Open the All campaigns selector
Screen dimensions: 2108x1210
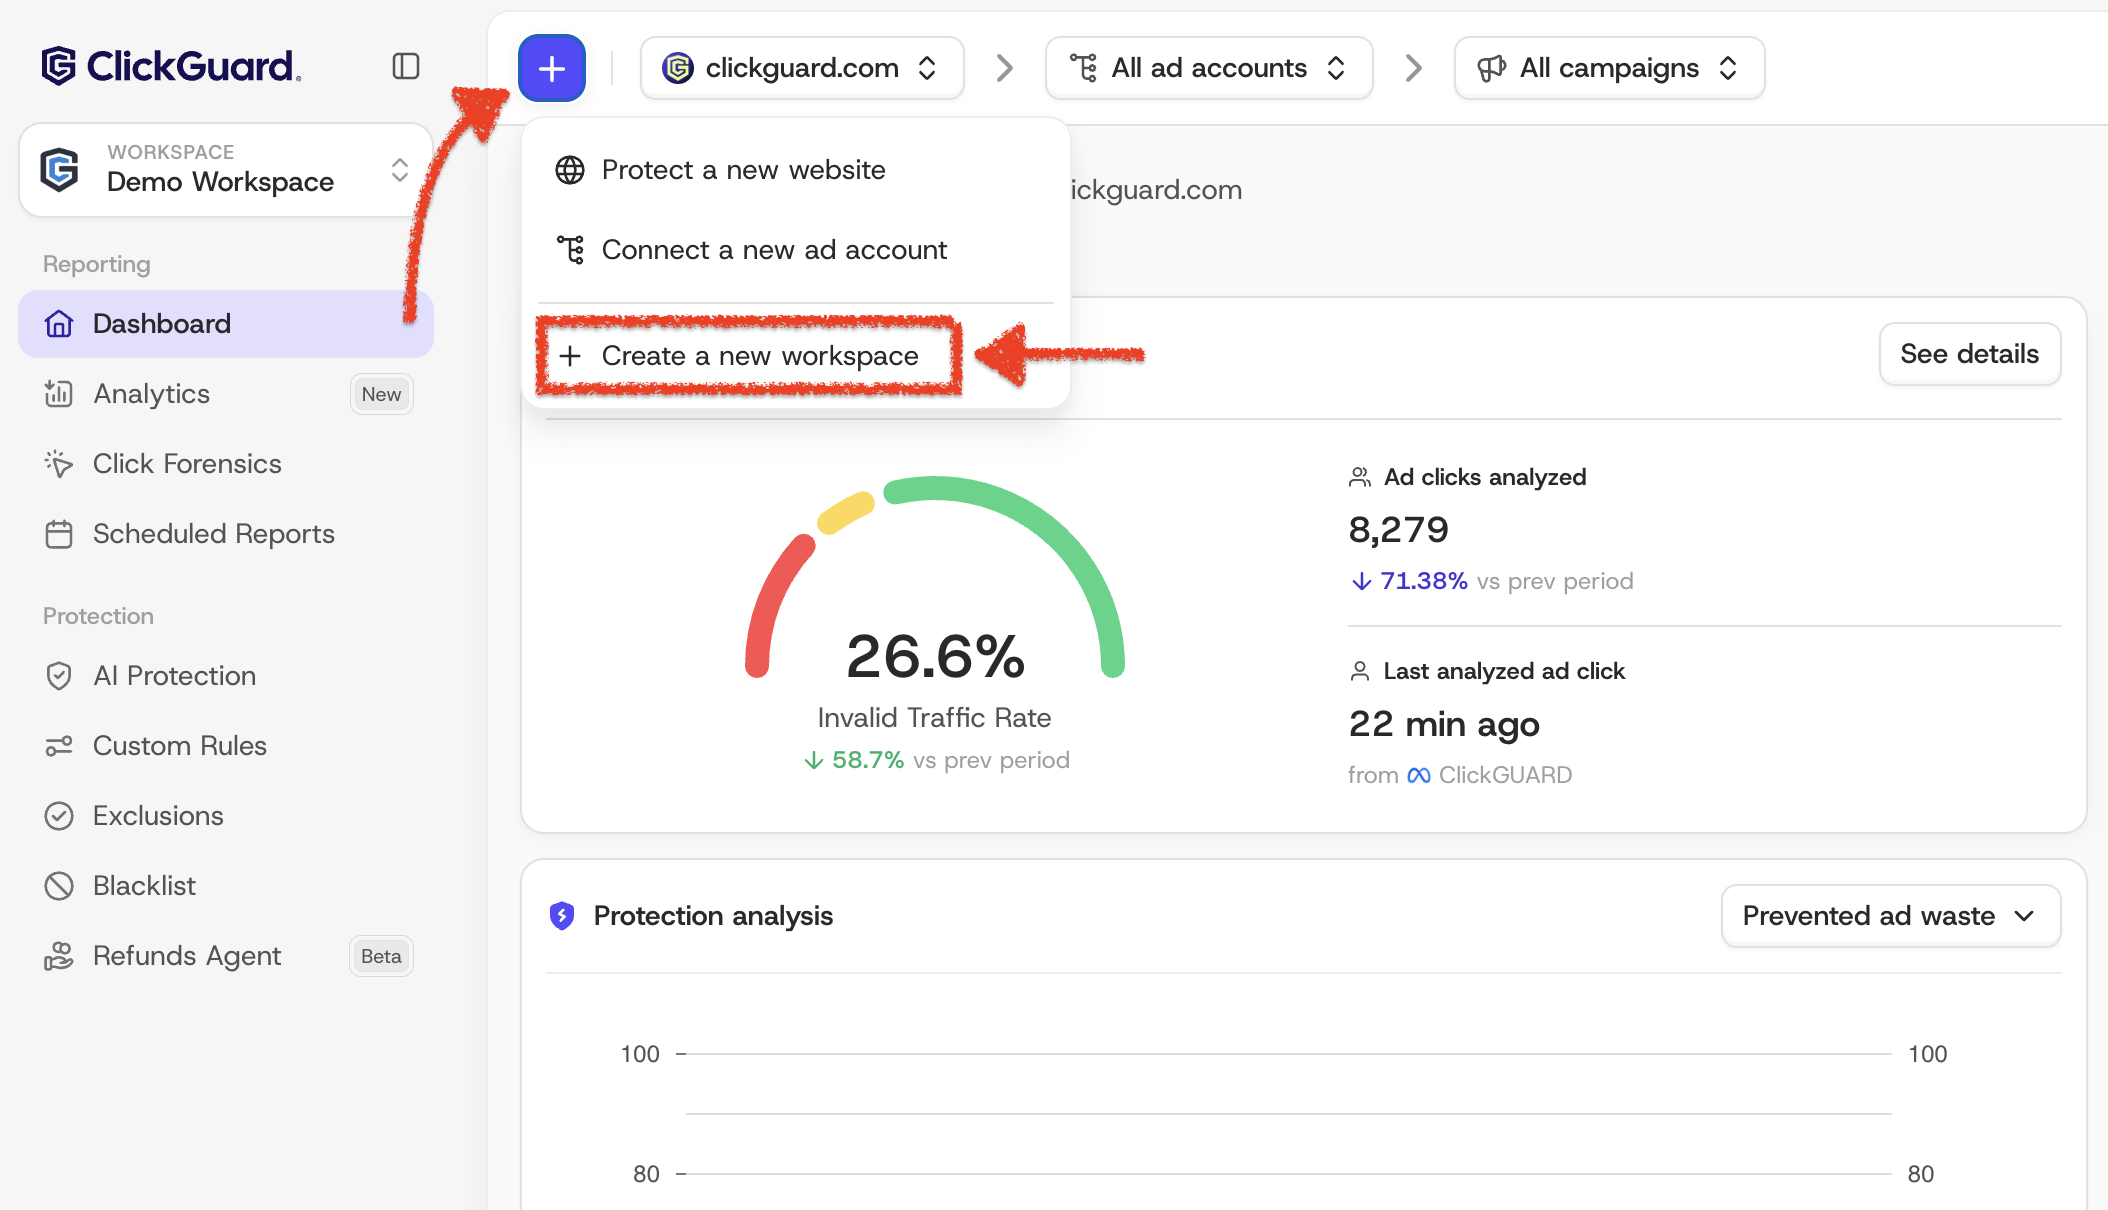coord(1609,68)
